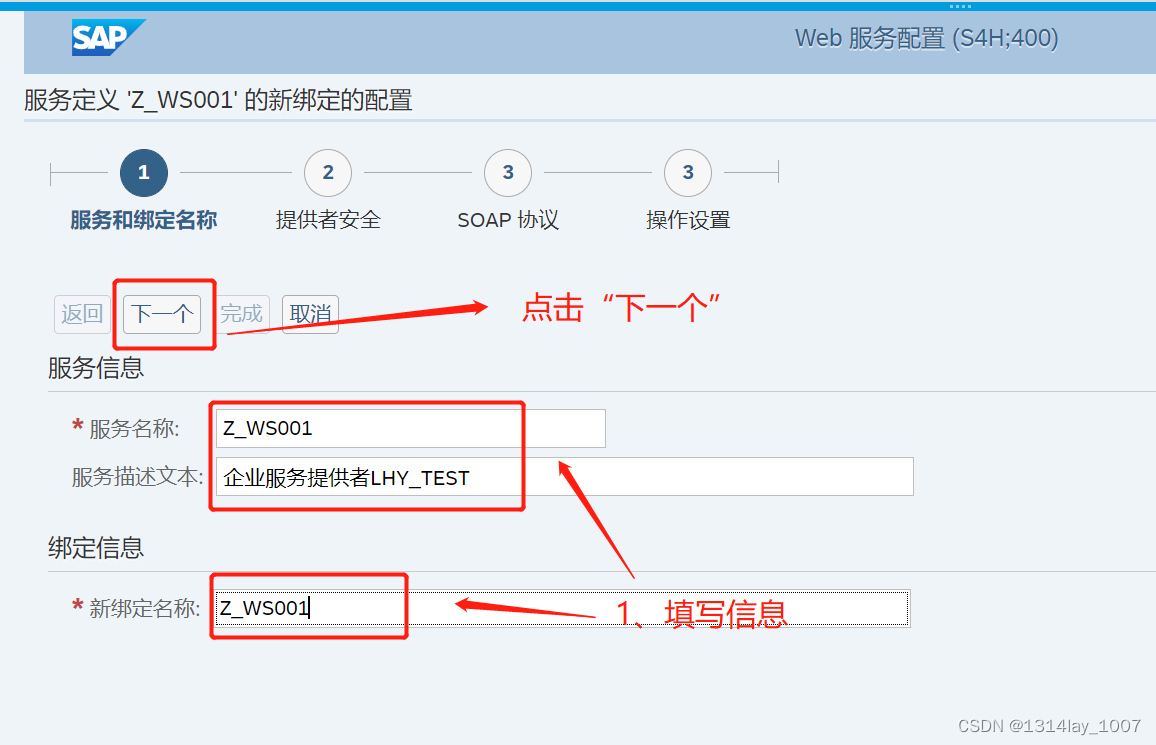The image size is (1156, 745).
Task: Focus the 服务描述文本 input field
Action: pos(565,477)
